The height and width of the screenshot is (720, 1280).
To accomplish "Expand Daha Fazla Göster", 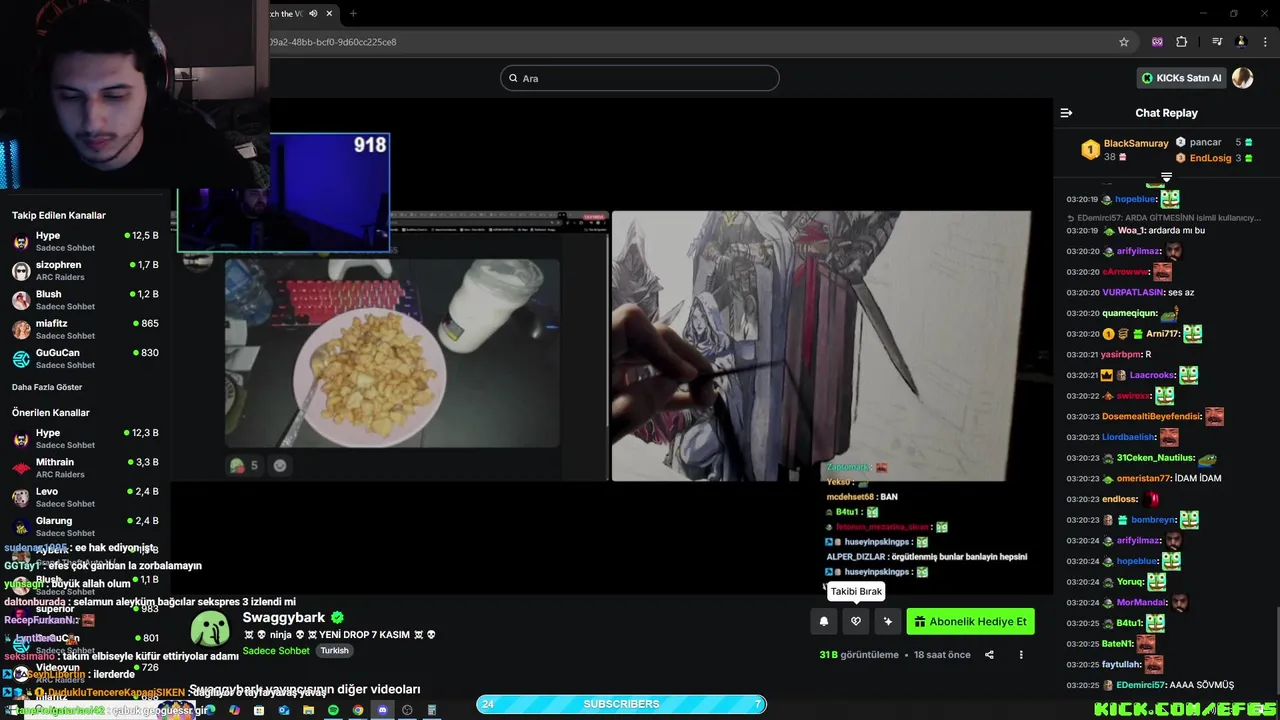I will pos(47,387).
